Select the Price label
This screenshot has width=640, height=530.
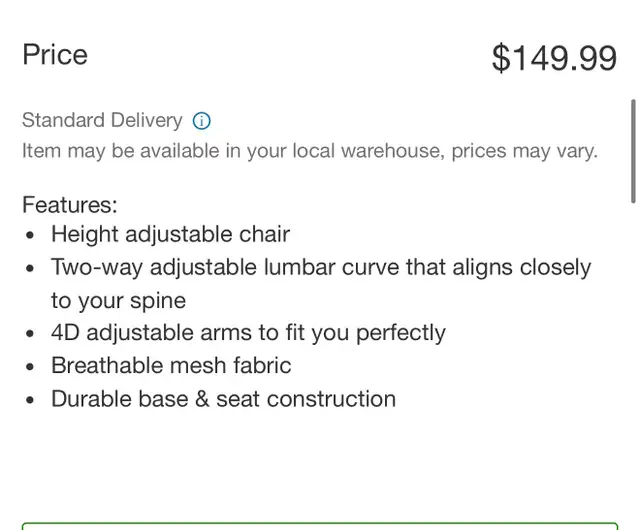click(x=55, y=55)
